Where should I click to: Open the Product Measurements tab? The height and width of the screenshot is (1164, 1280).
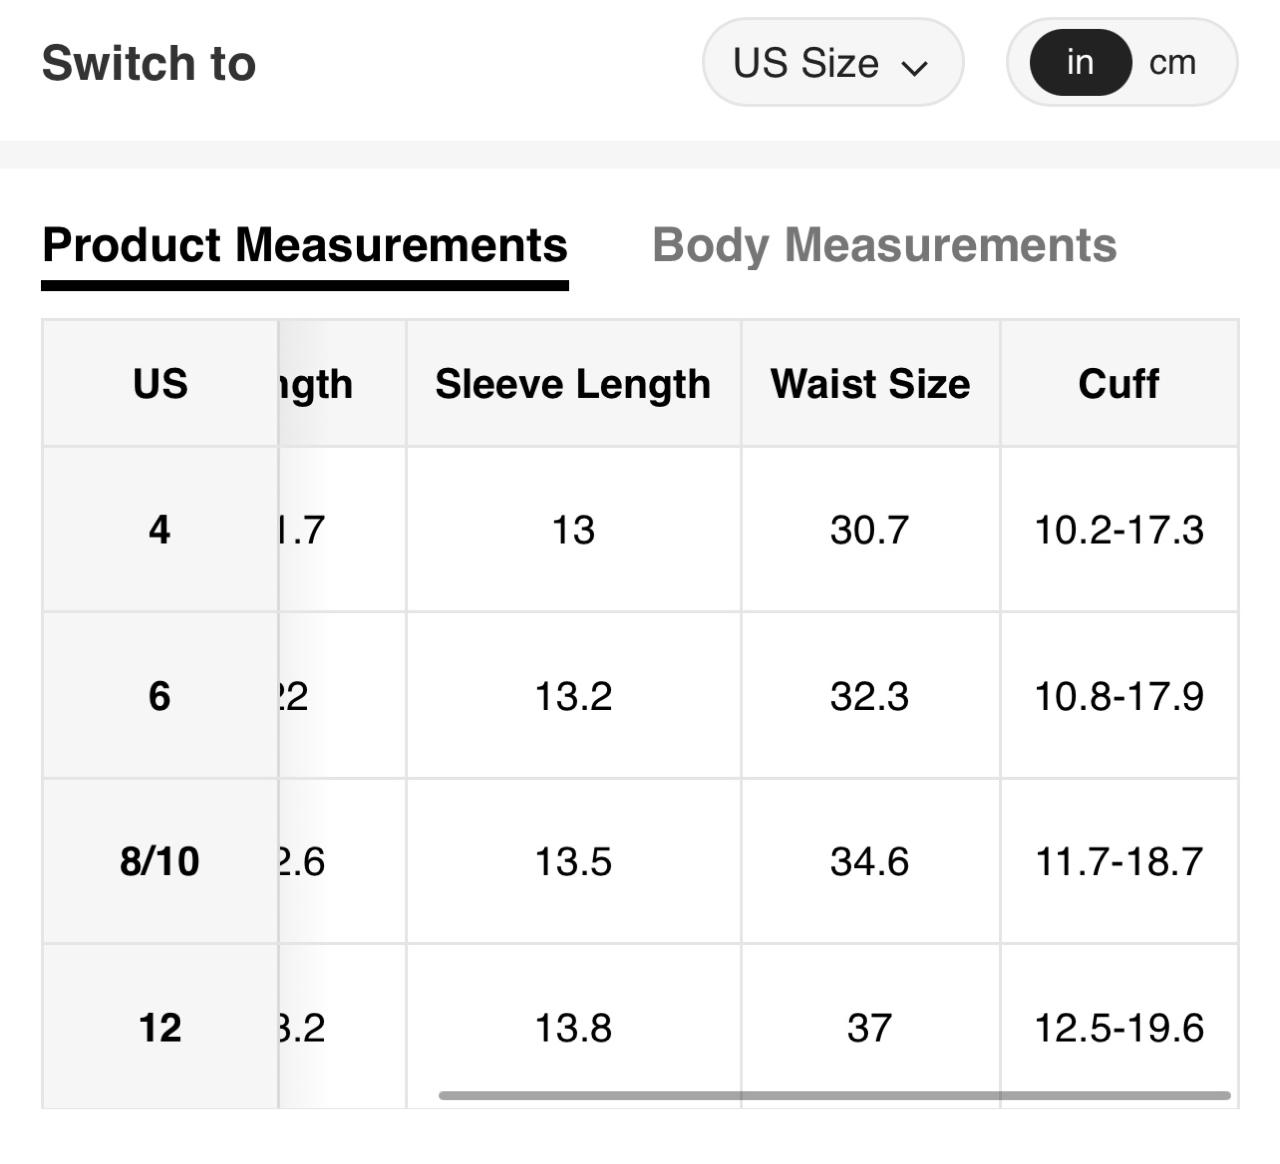pos(305,246)
